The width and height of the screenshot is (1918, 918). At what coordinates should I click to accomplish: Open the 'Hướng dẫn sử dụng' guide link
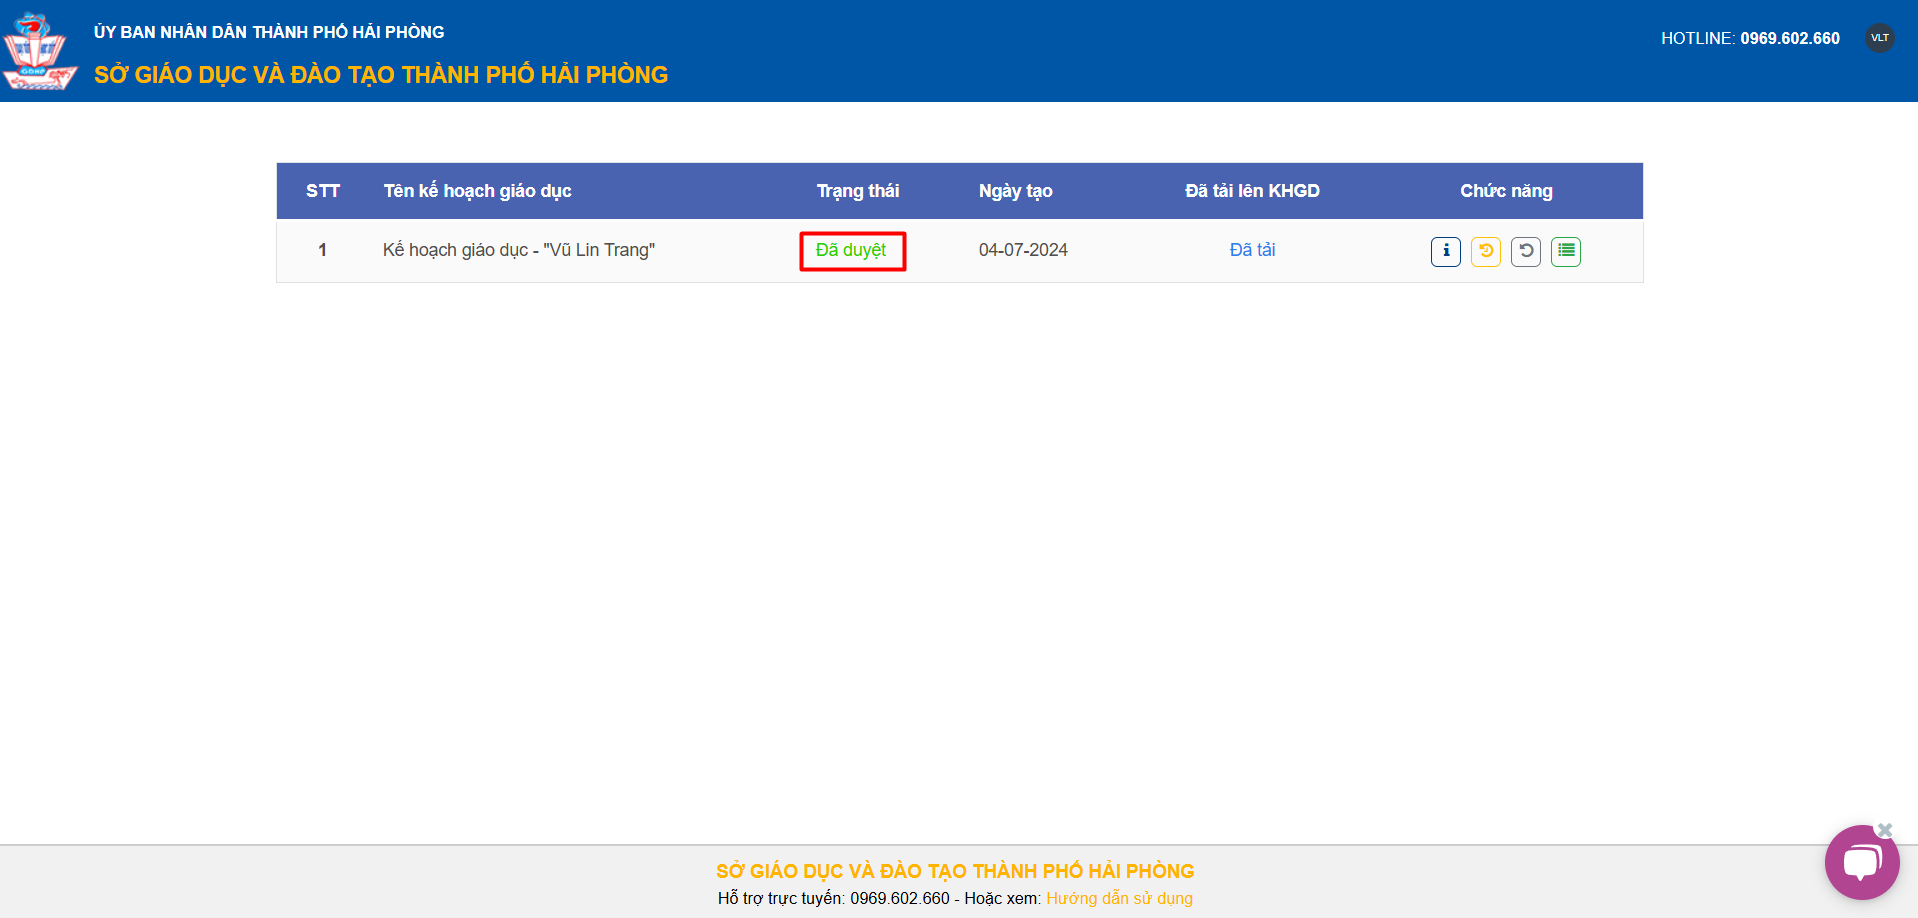[x=1119, y=898]
